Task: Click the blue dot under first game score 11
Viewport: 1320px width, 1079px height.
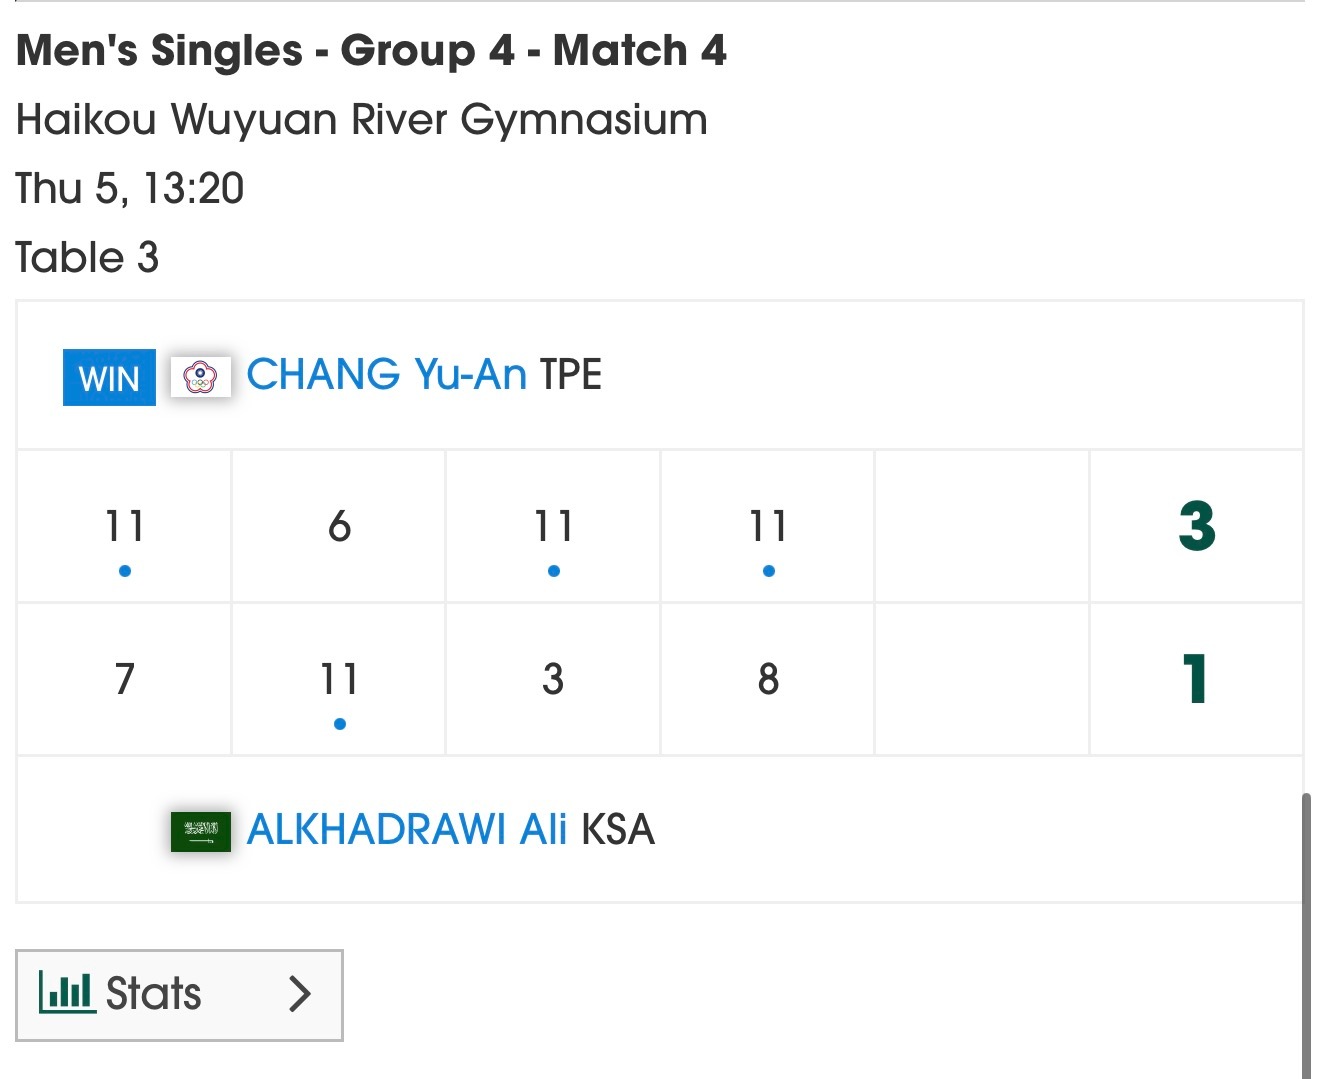Action: [x=124, y=571]
